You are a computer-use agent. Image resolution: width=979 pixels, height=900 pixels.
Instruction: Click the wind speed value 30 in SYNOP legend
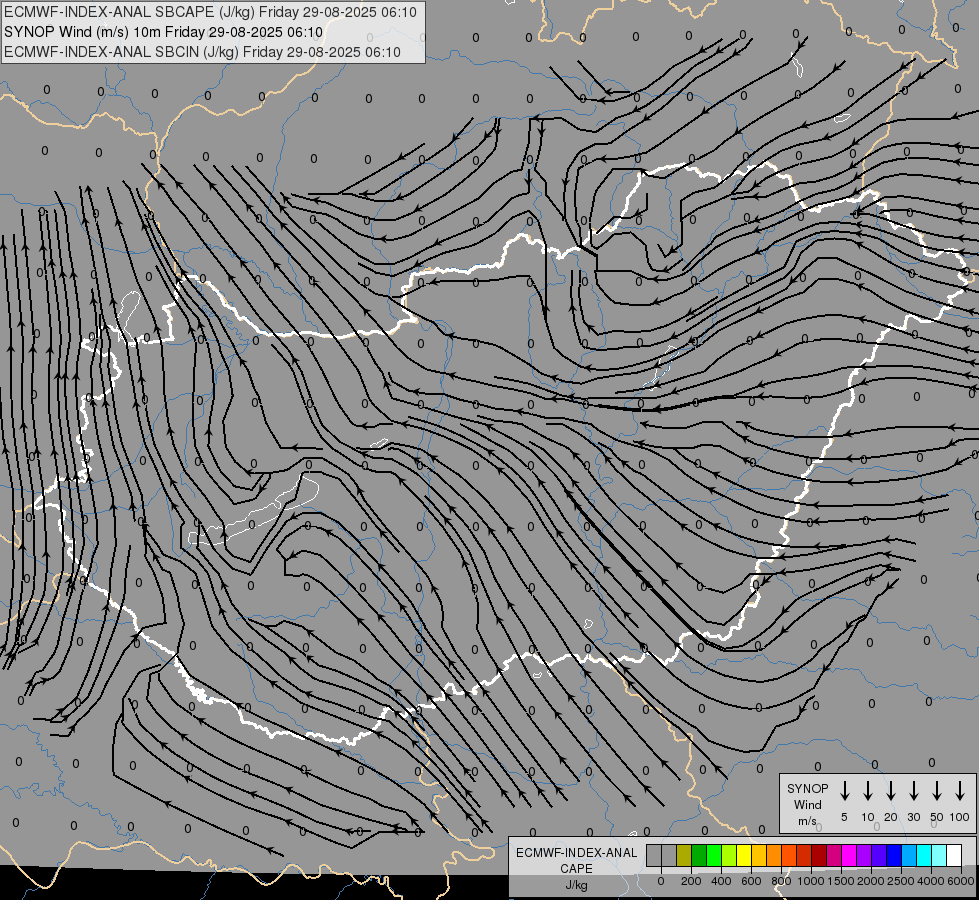pos(913,817)
